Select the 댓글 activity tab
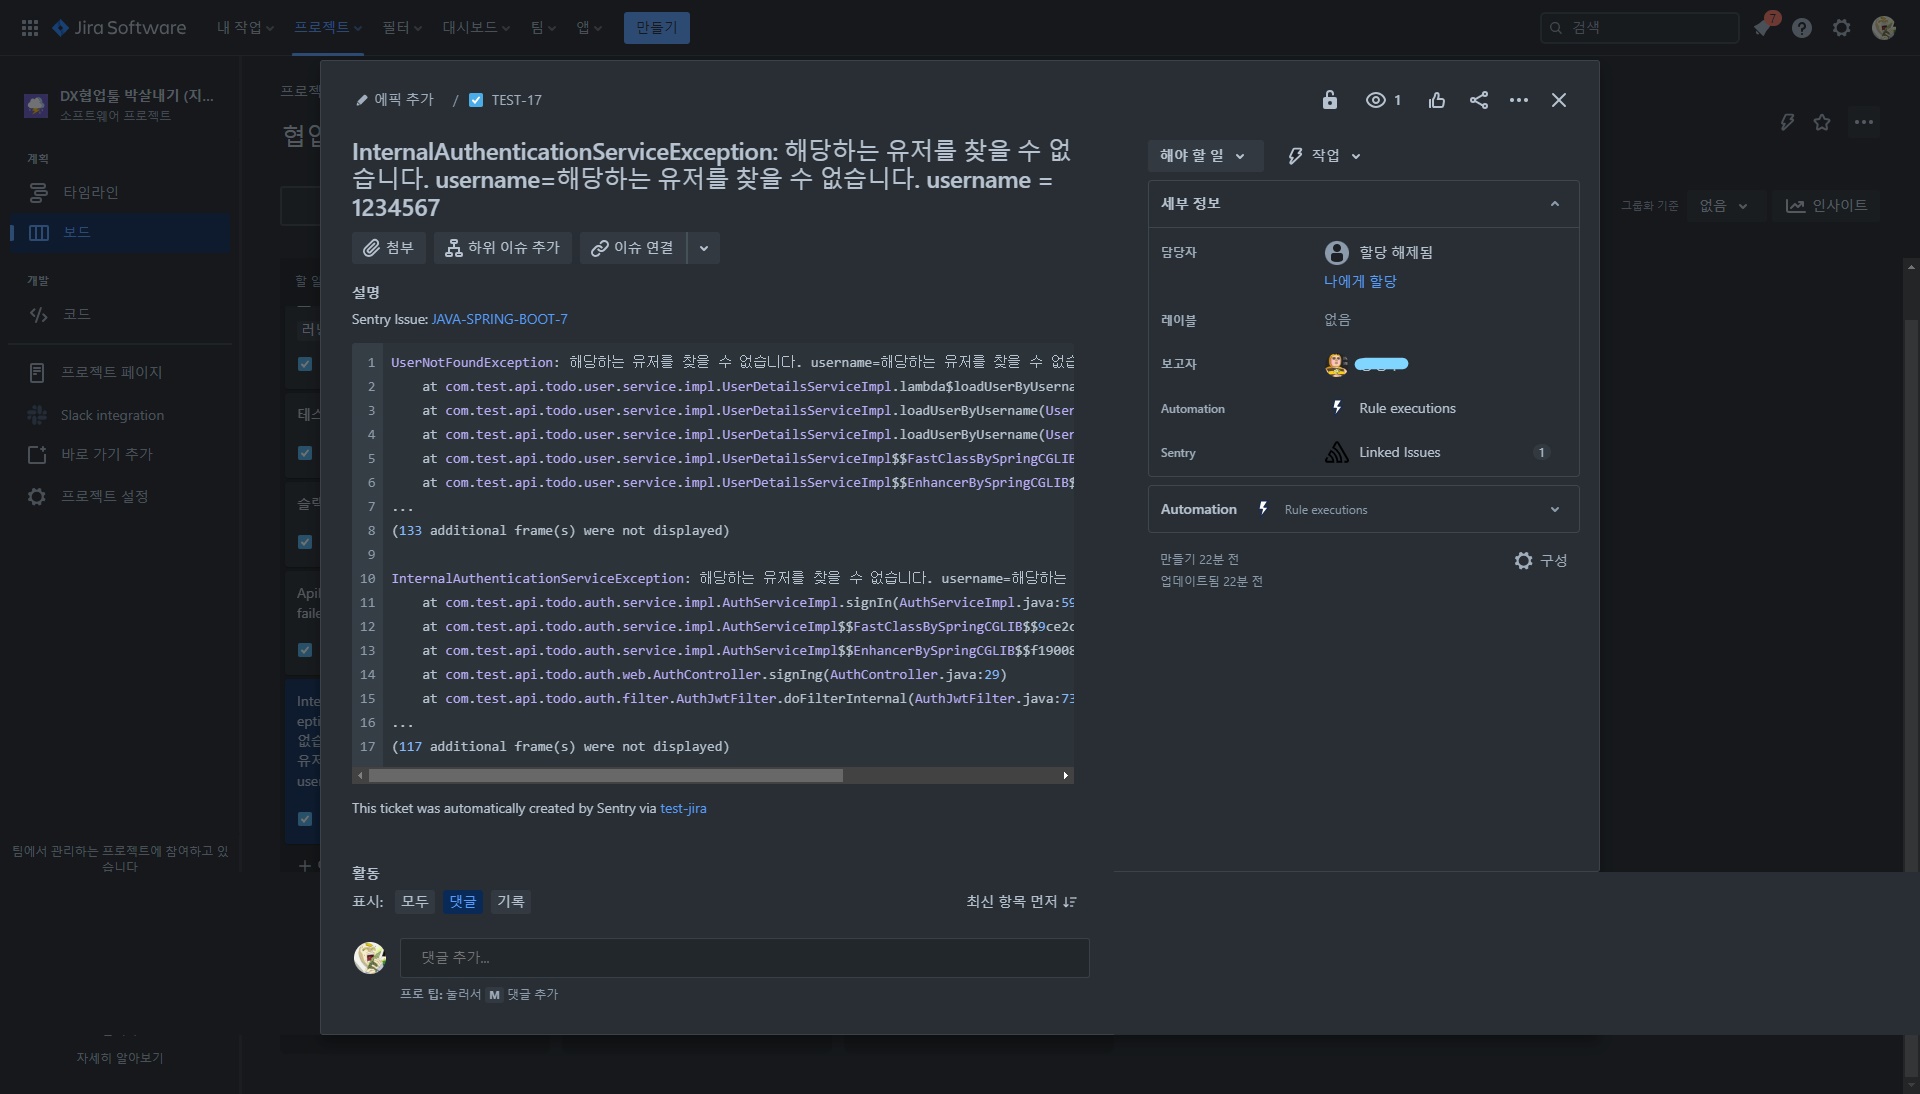1920x1094 pixels. coord(463,902)
